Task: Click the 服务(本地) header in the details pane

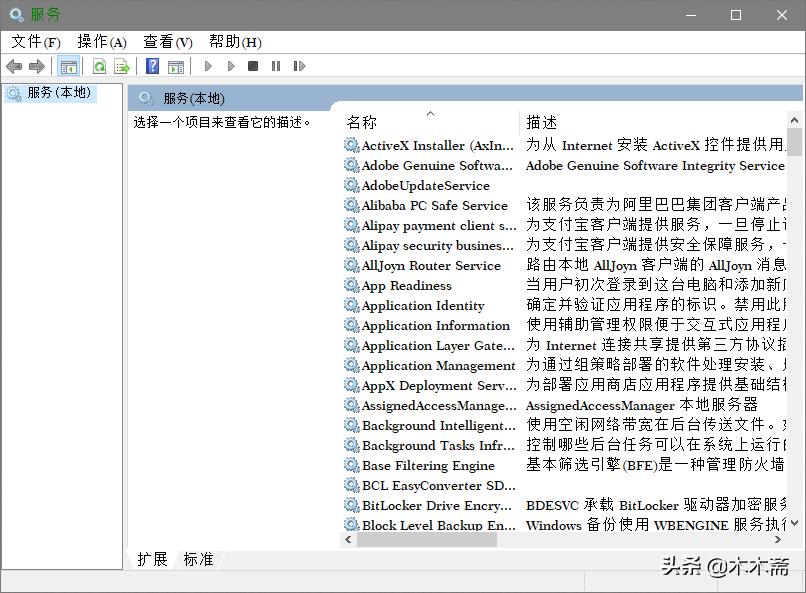Action: click(194, 99)
